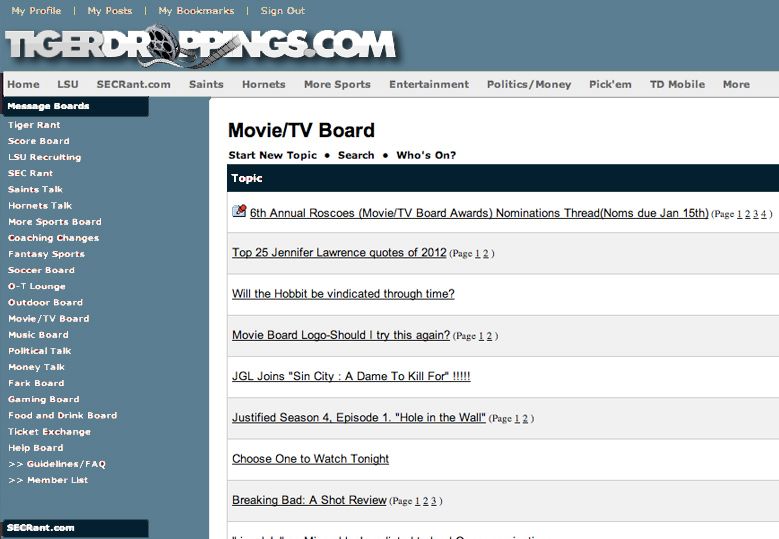
Task: Open My Bookmarks link
Action: click(x=196, y=10)
